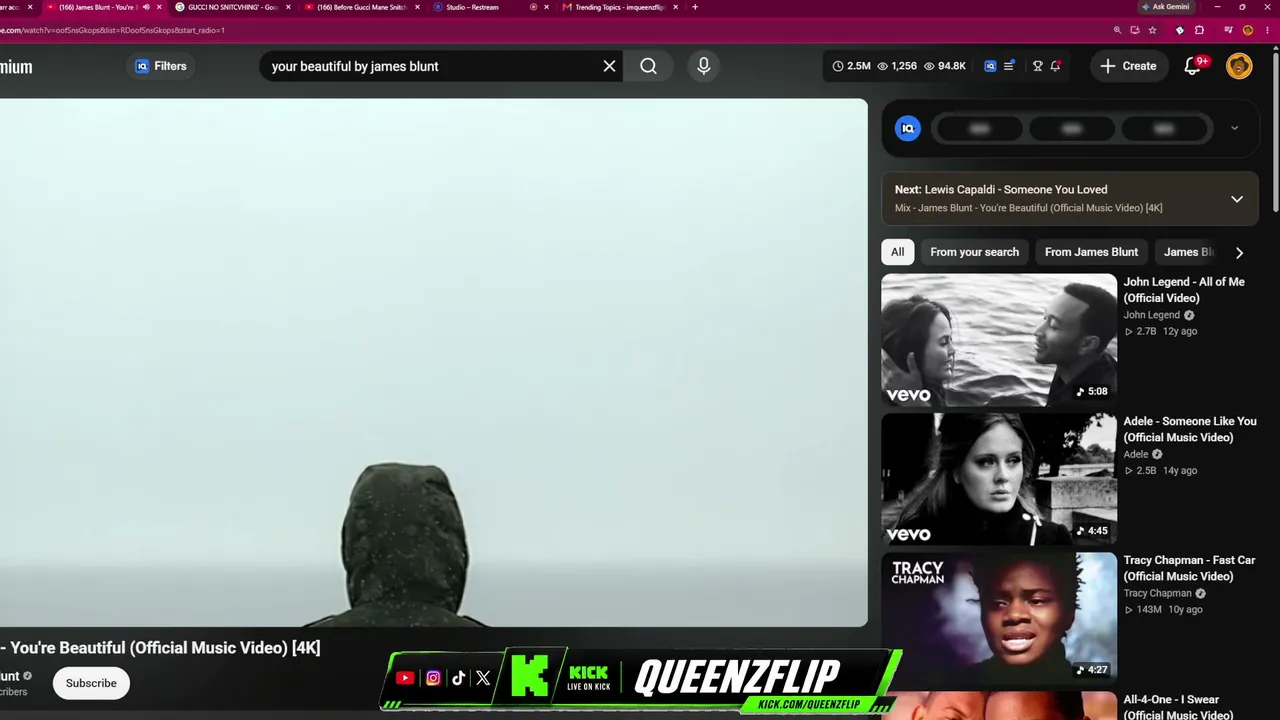Image resolution: width=1280 pixels, height=720 pixels.
Task: Click title "John Legend - All of Me (Official Video)"
Action: 1184,290
